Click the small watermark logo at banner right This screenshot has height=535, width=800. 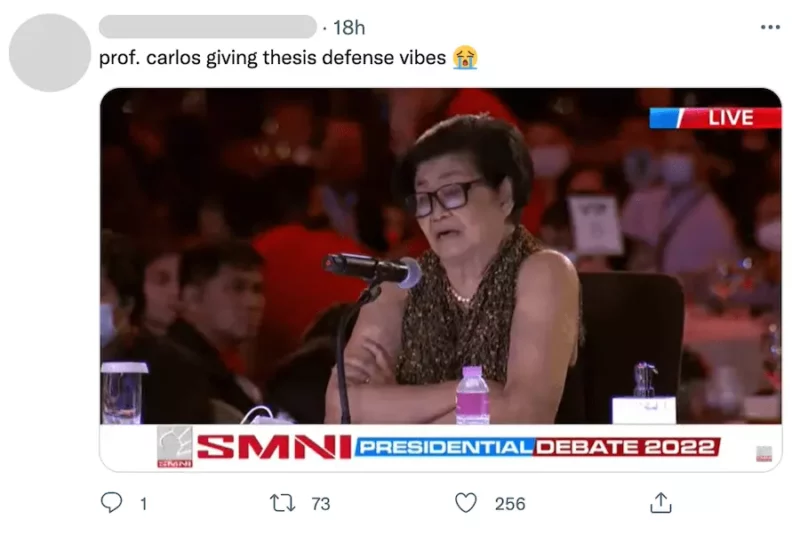(764, 453)
